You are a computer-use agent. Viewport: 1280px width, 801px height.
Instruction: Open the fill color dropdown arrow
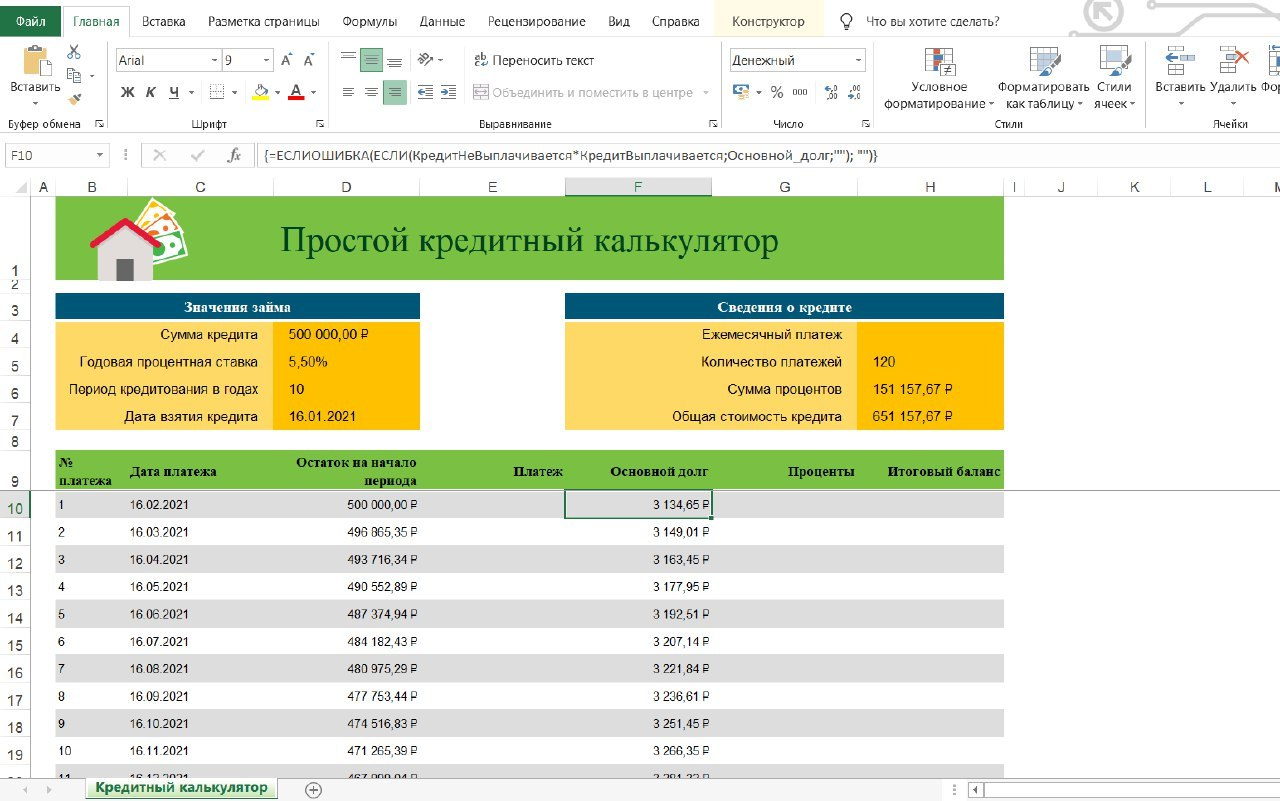277,93
